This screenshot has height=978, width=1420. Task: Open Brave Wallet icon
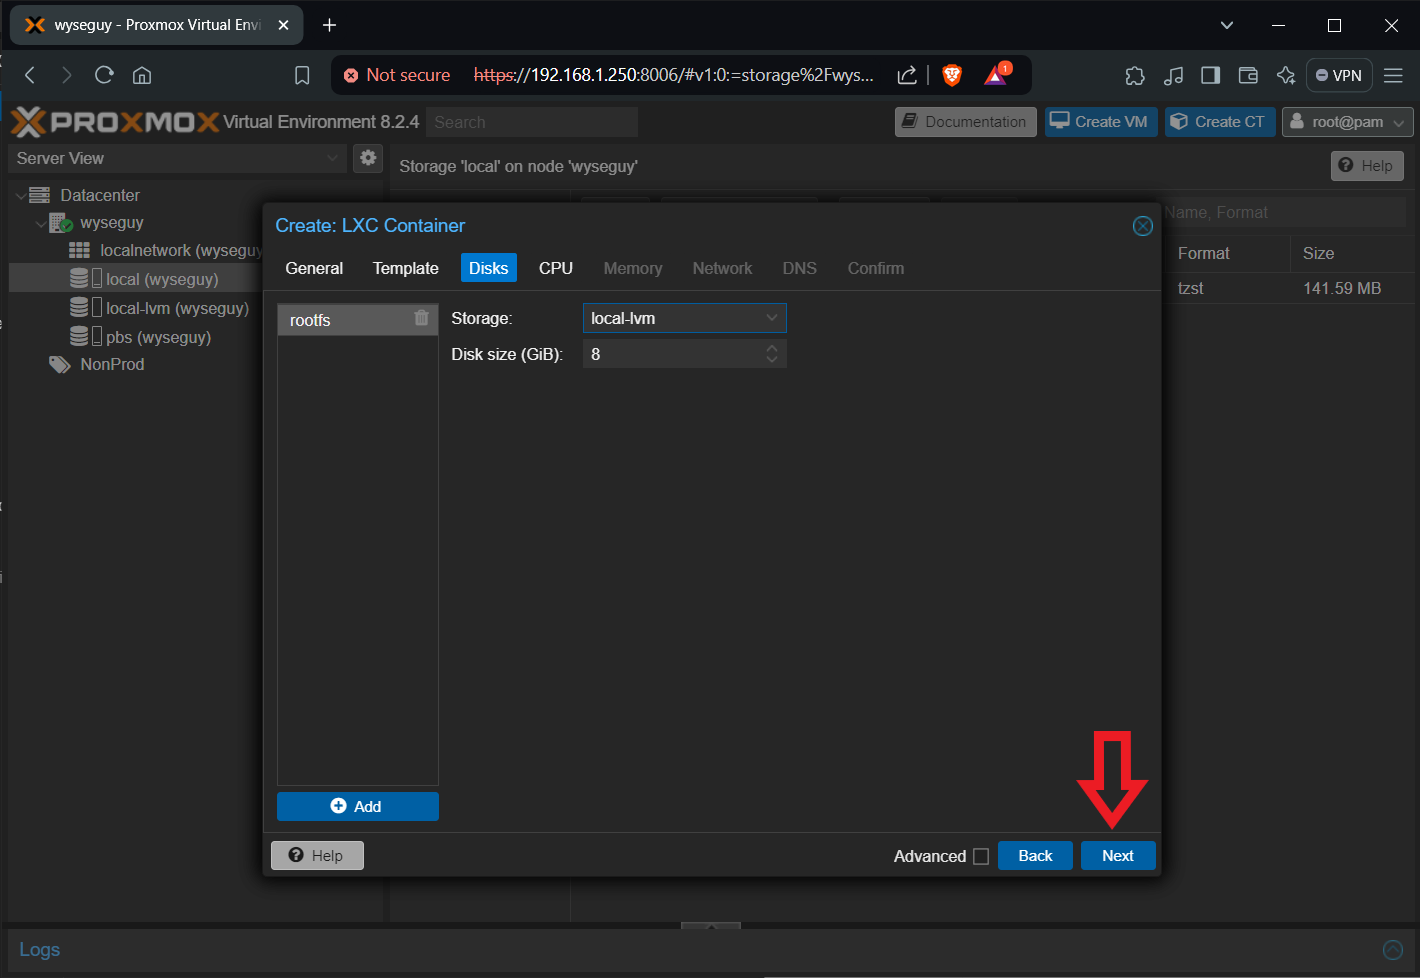(x=1248, y=75)
